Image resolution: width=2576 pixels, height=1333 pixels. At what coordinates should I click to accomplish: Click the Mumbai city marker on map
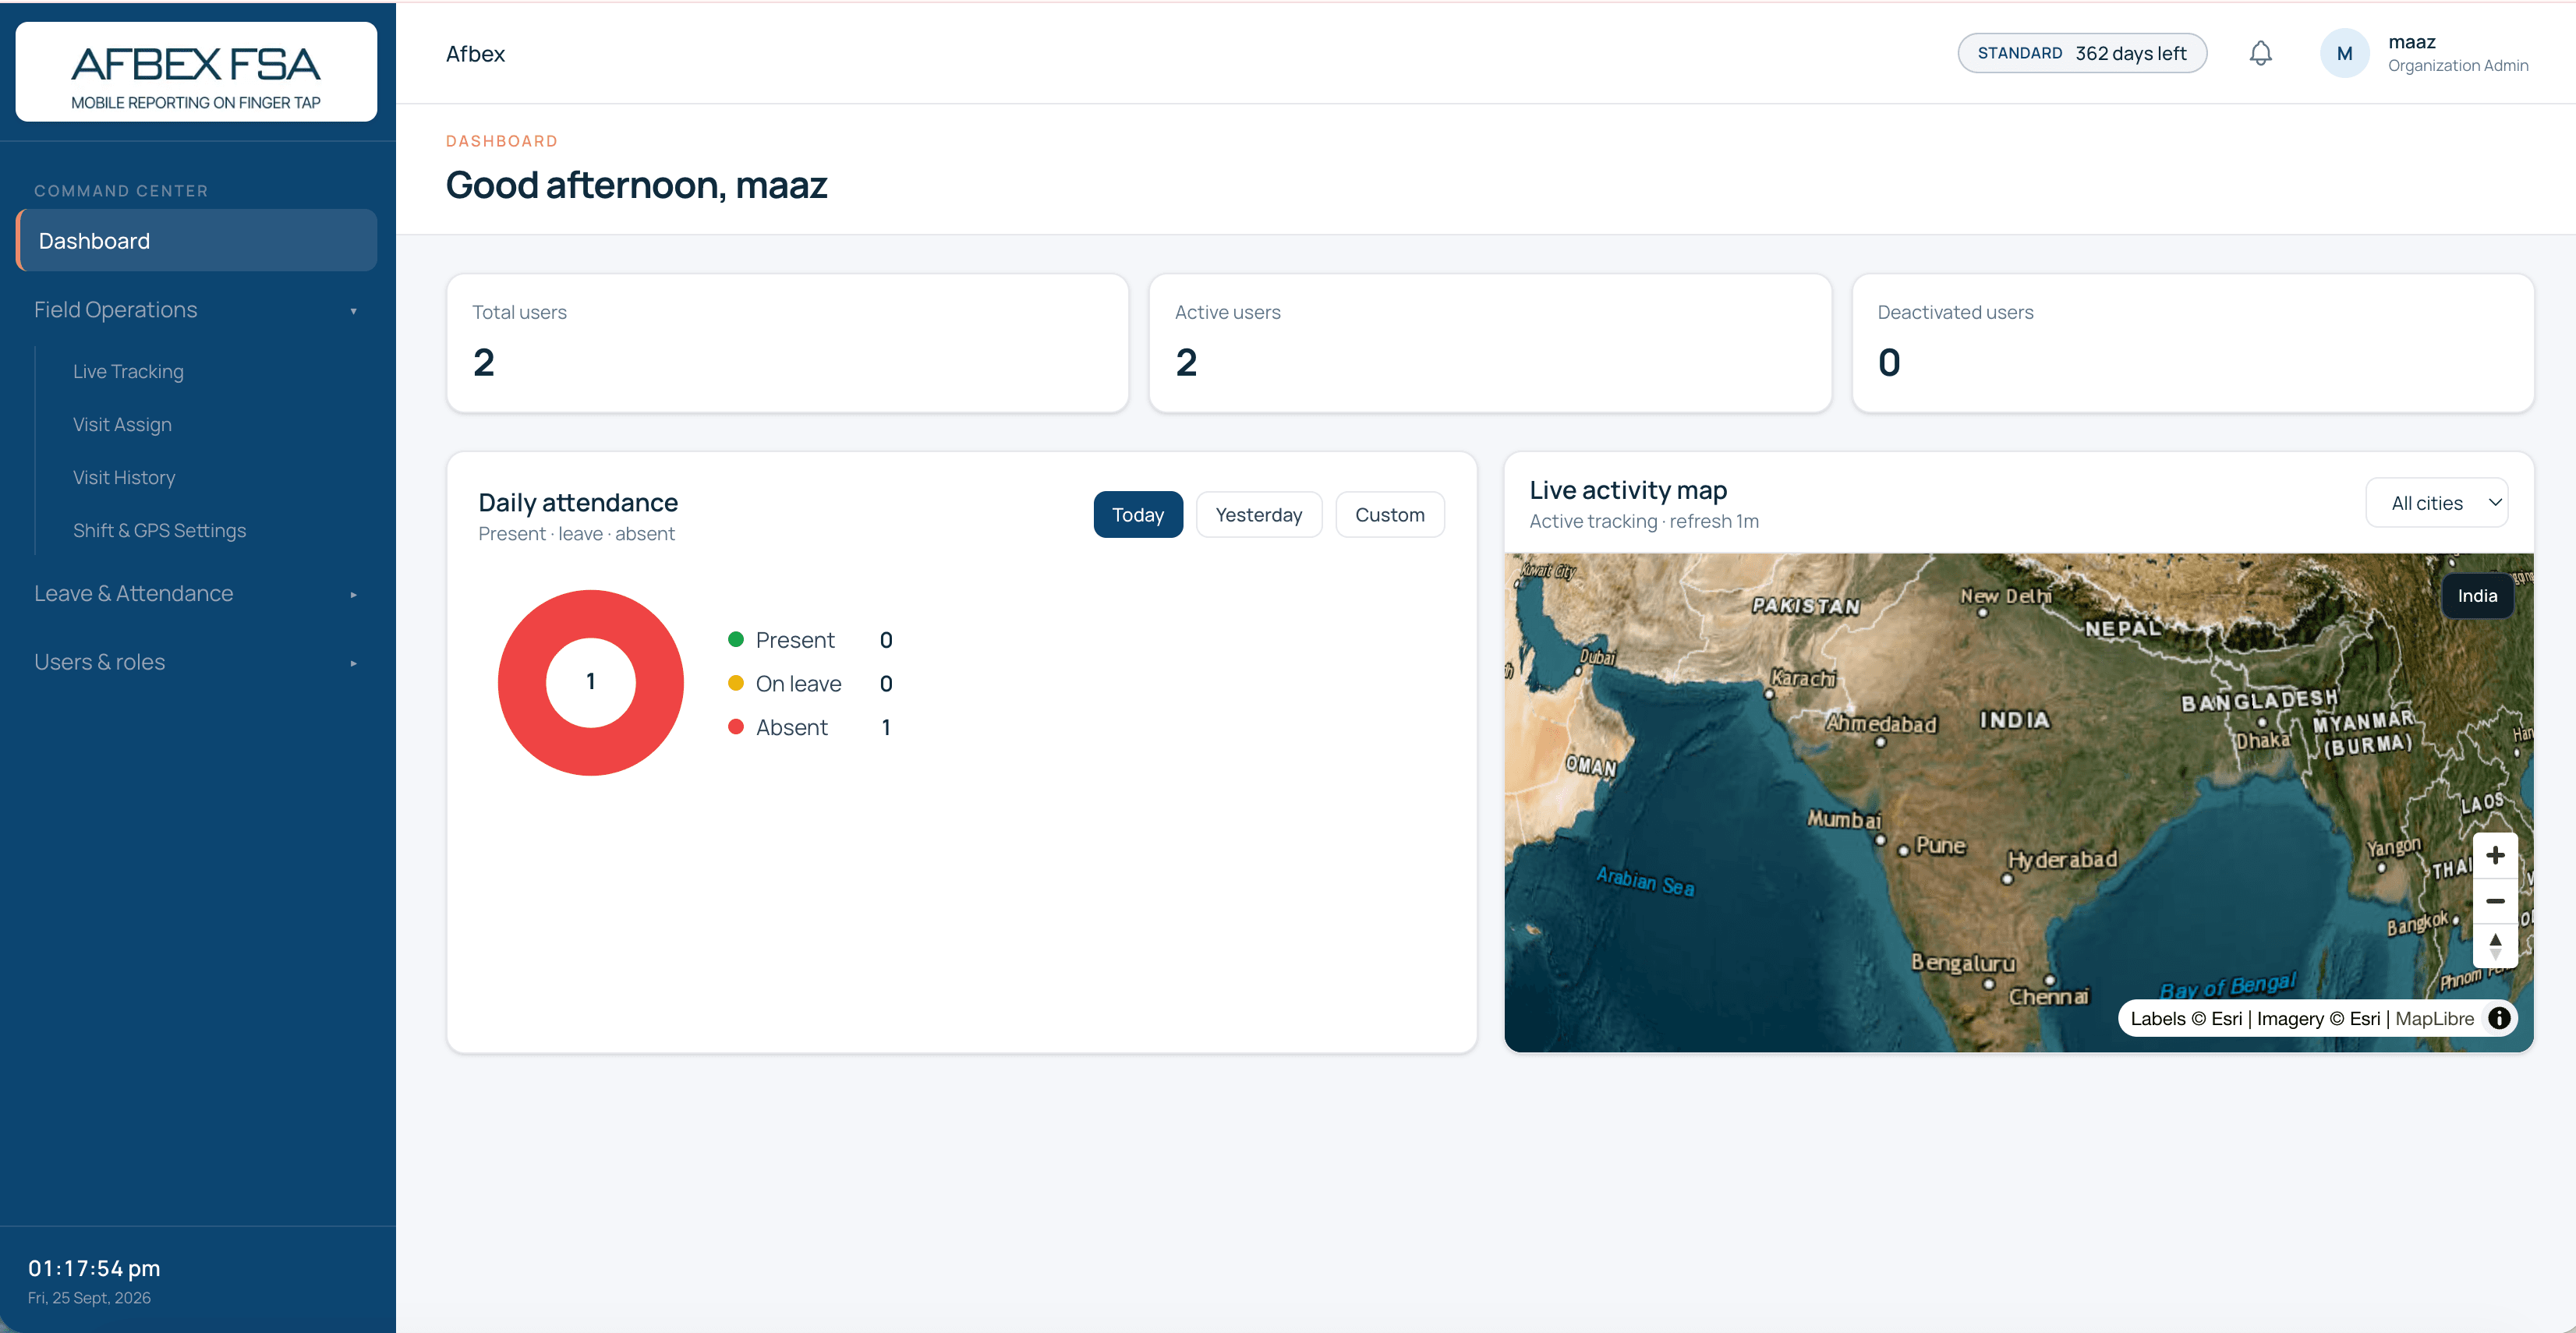pyautogui.click(x=1879, y=840)
